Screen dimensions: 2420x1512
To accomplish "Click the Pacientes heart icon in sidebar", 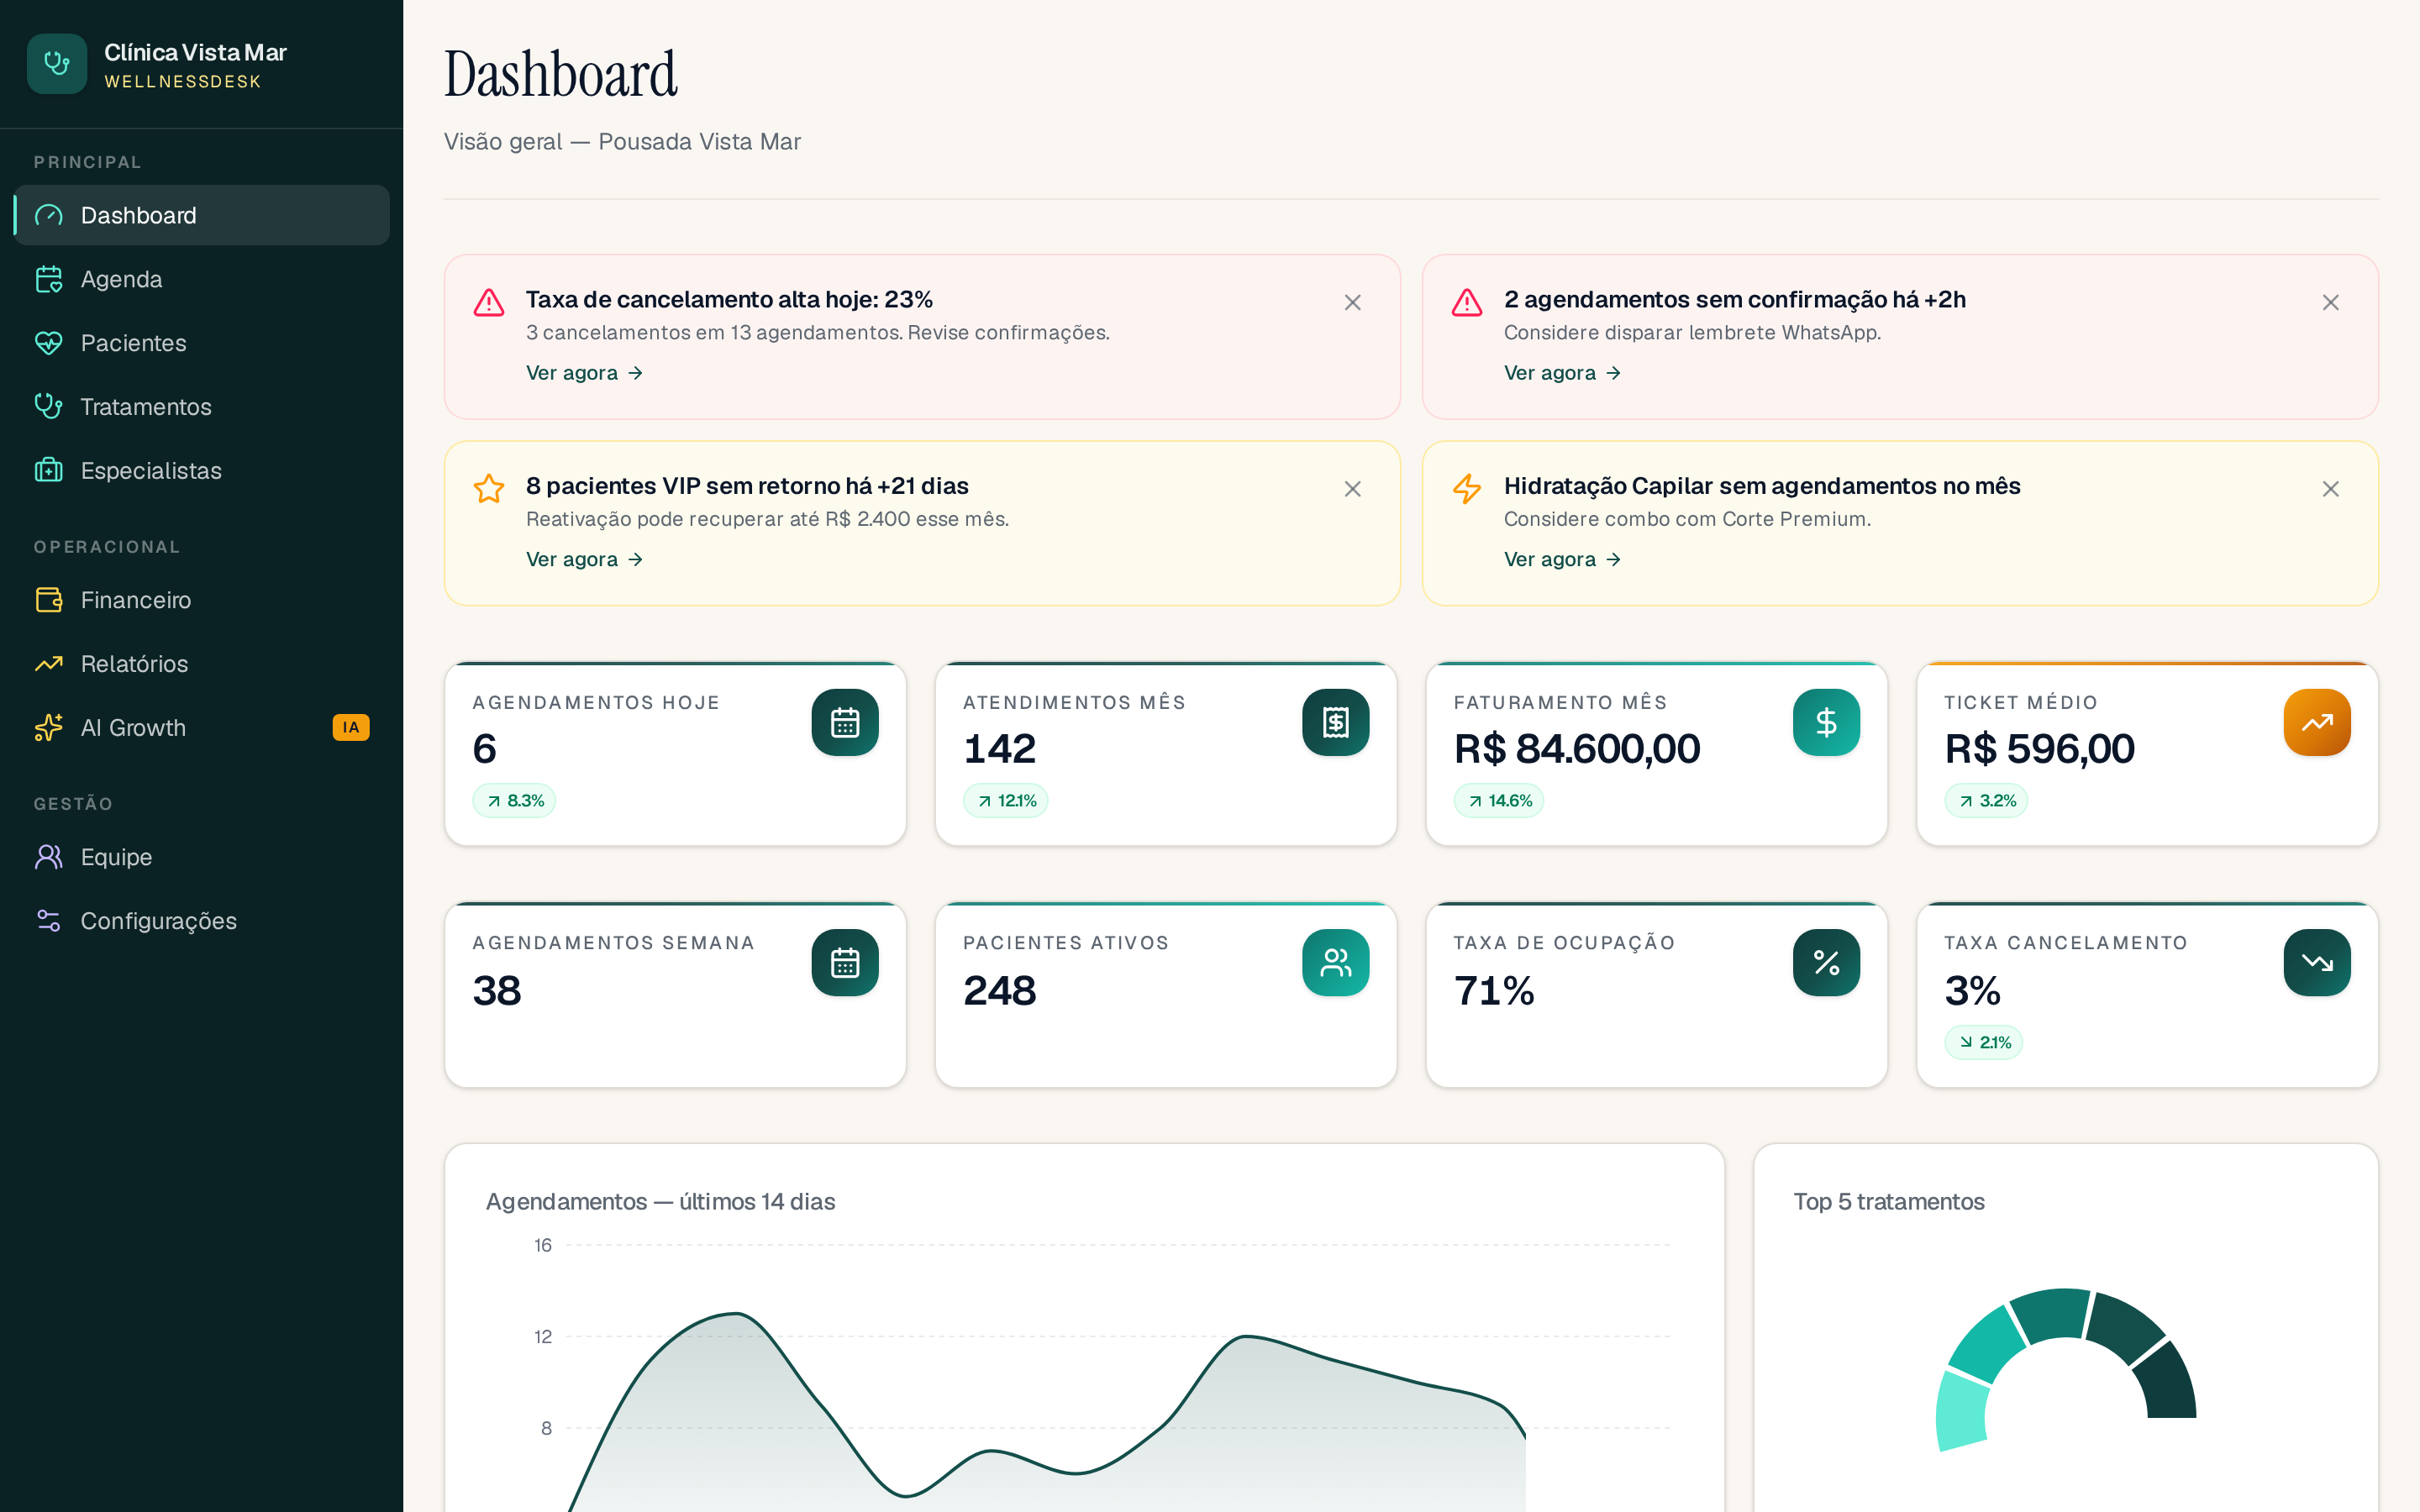I will coord(49,343).
